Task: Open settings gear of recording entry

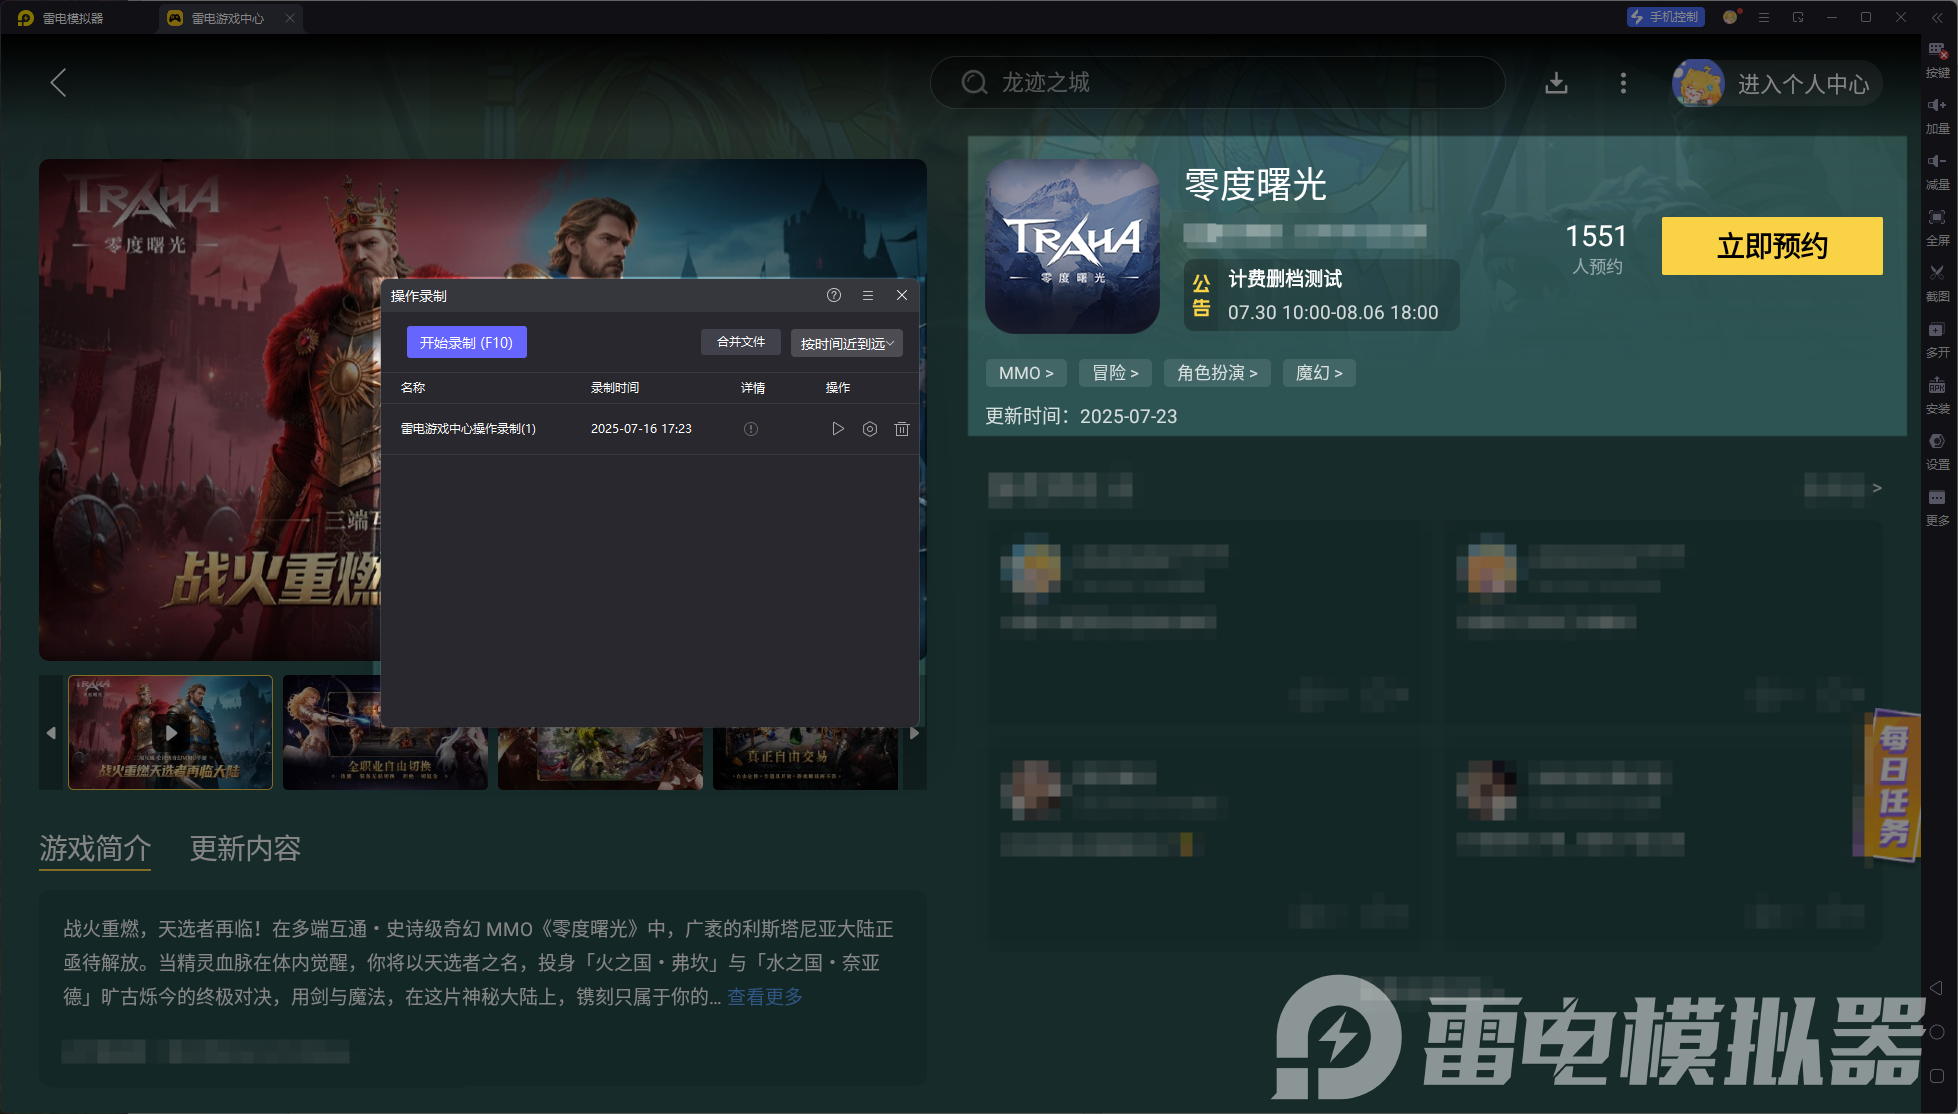Action: (x=870, y=429)
